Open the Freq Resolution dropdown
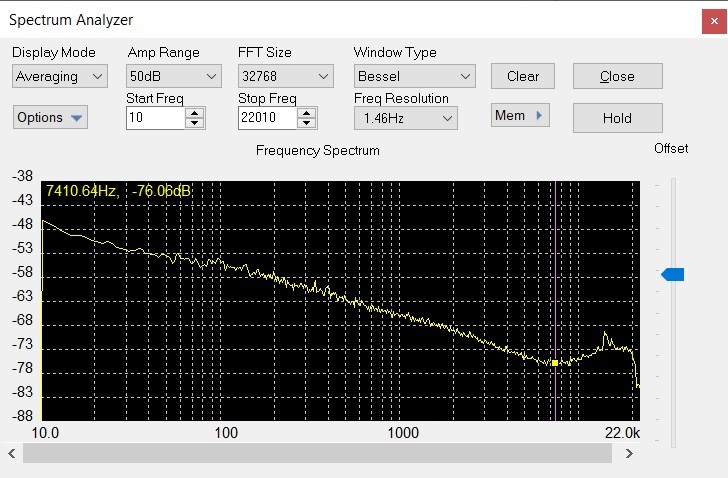The height and width of the screenshot is (478, 728). [x=405, y=118]
